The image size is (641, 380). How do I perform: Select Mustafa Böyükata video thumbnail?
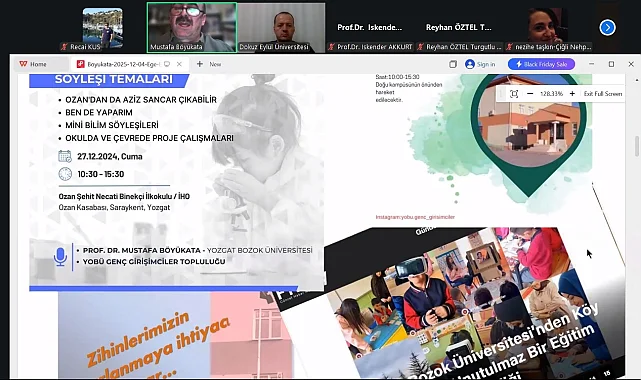[191, 27]
